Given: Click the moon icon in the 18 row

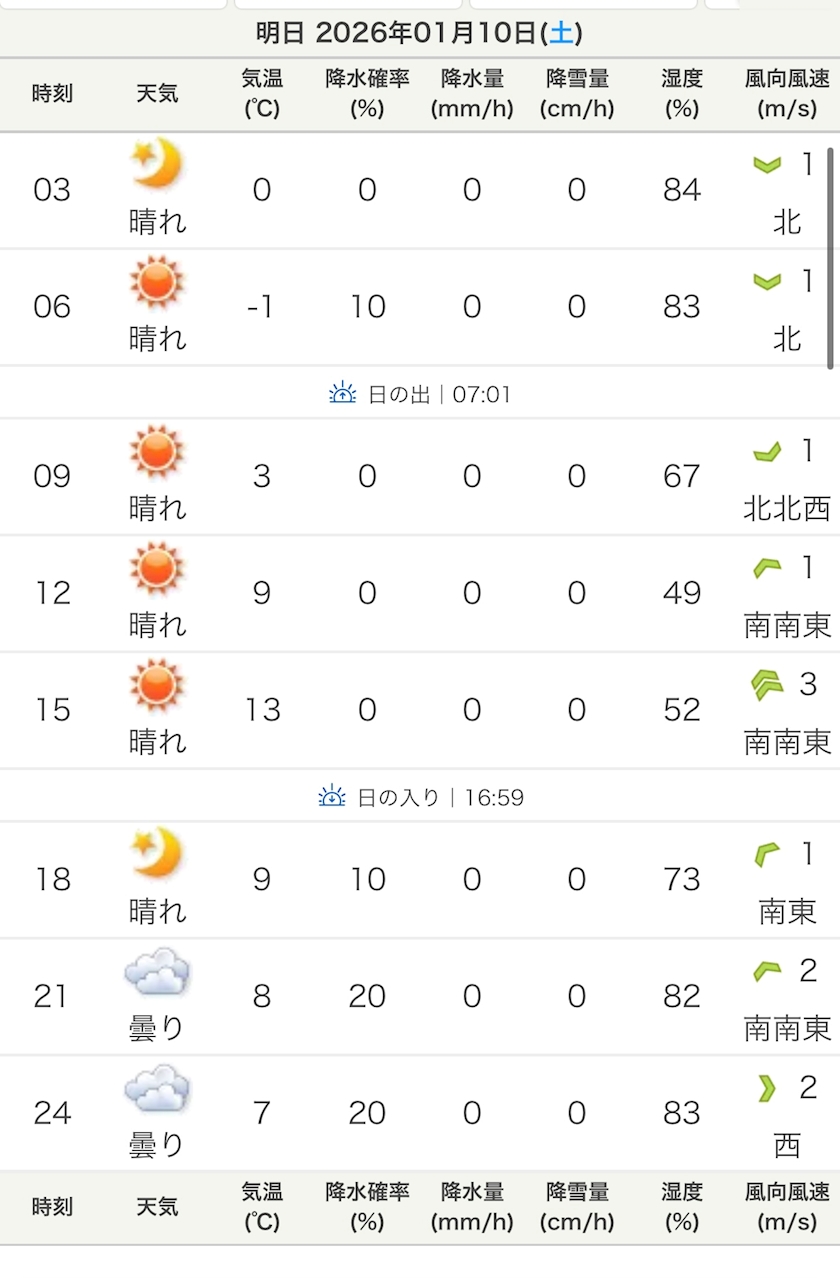Looking at the screenshot, I should (157, 853).
